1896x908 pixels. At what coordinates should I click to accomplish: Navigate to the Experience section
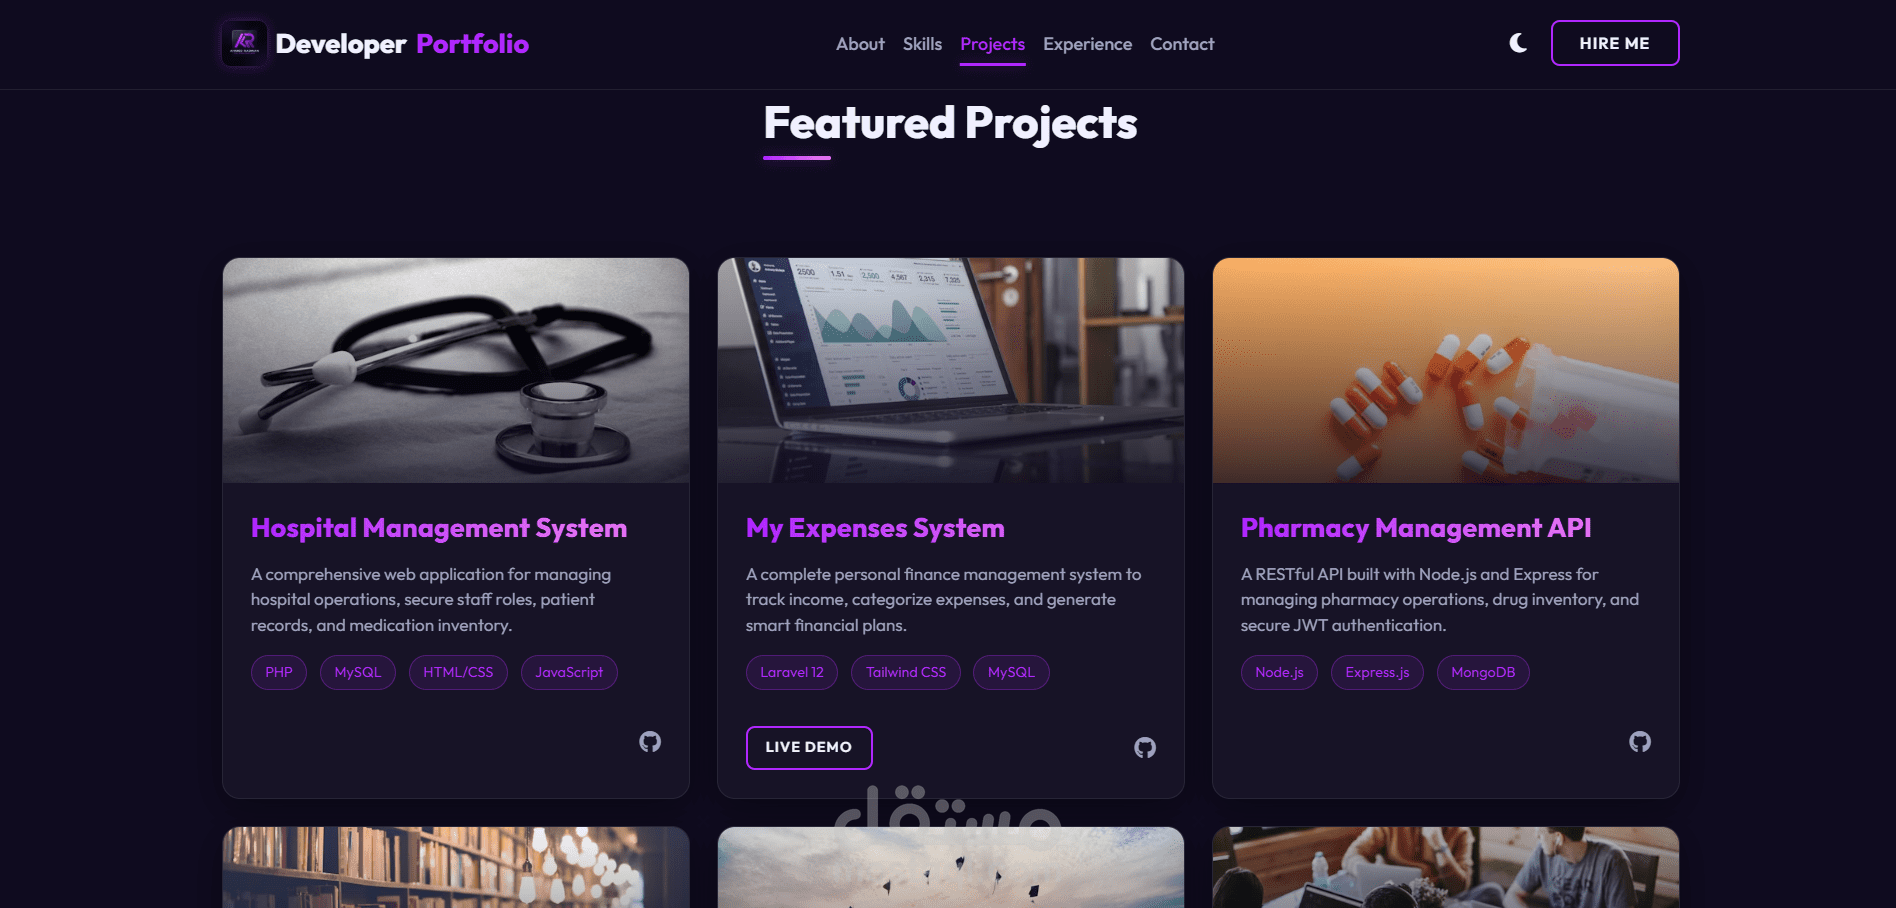[1087, 44]
